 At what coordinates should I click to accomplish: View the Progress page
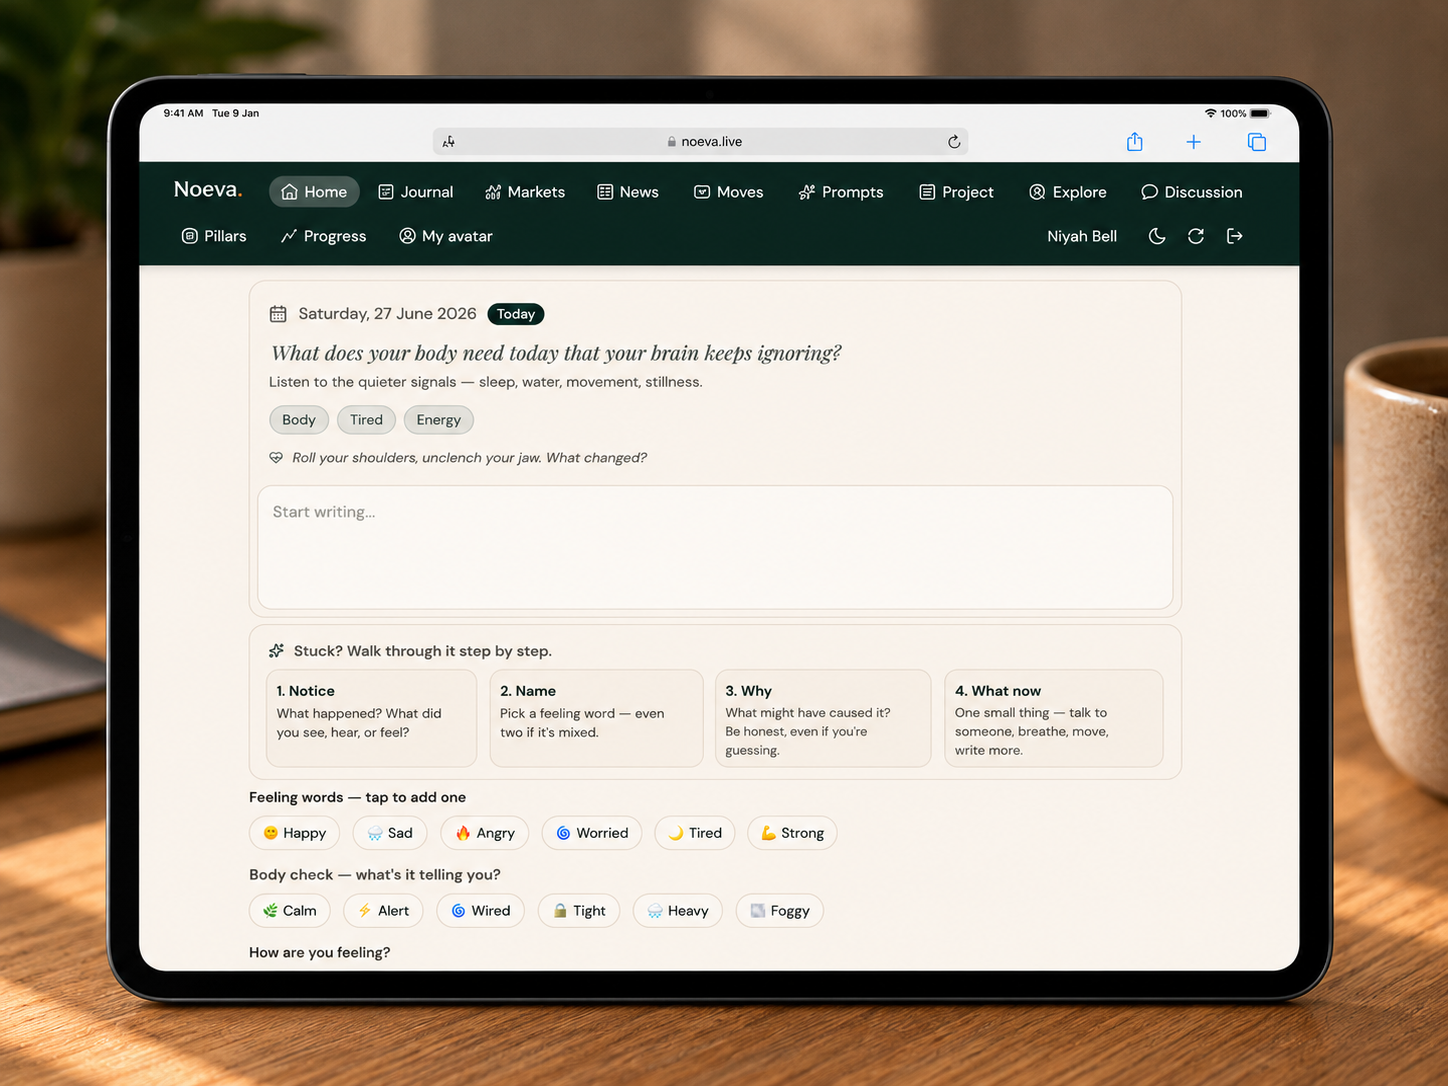[324, 236]
